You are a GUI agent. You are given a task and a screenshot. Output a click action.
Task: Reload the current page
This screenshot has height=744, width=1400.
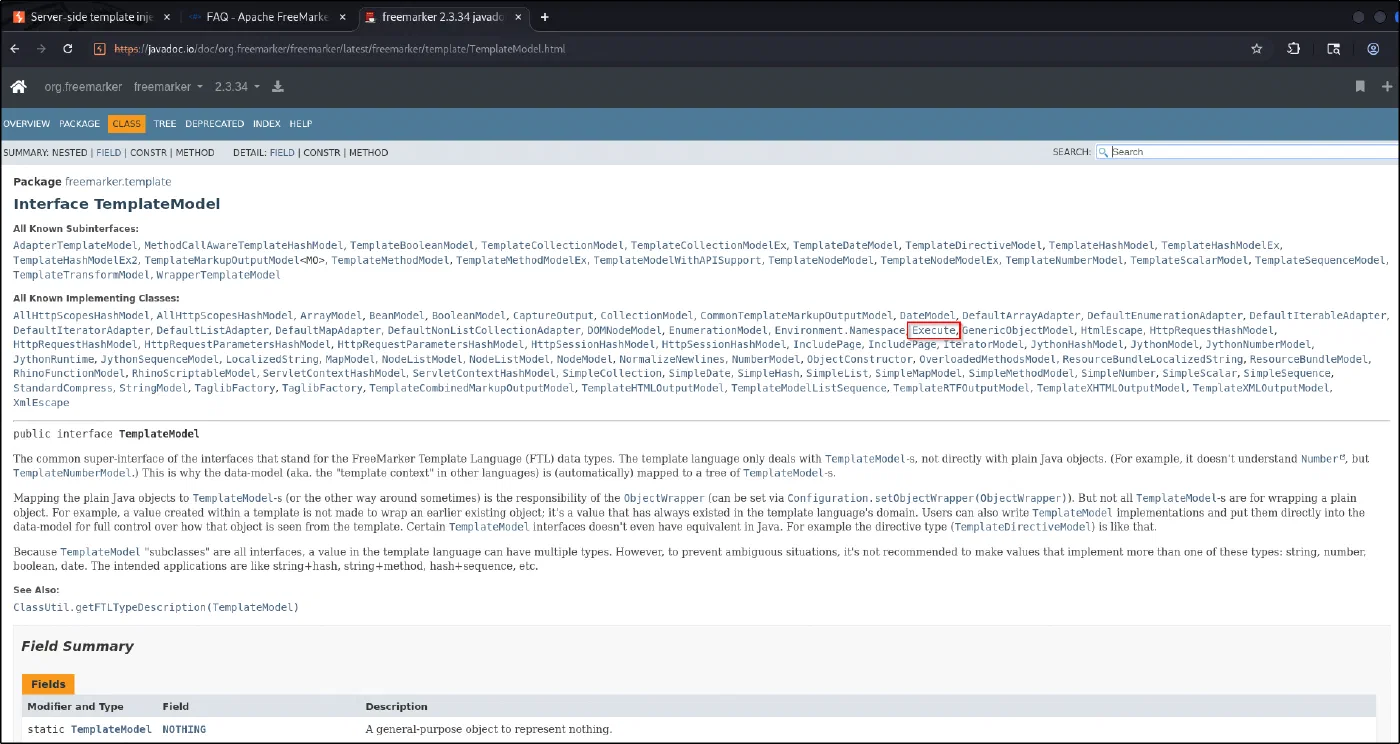pyautogui.click(x=68, y=48)
